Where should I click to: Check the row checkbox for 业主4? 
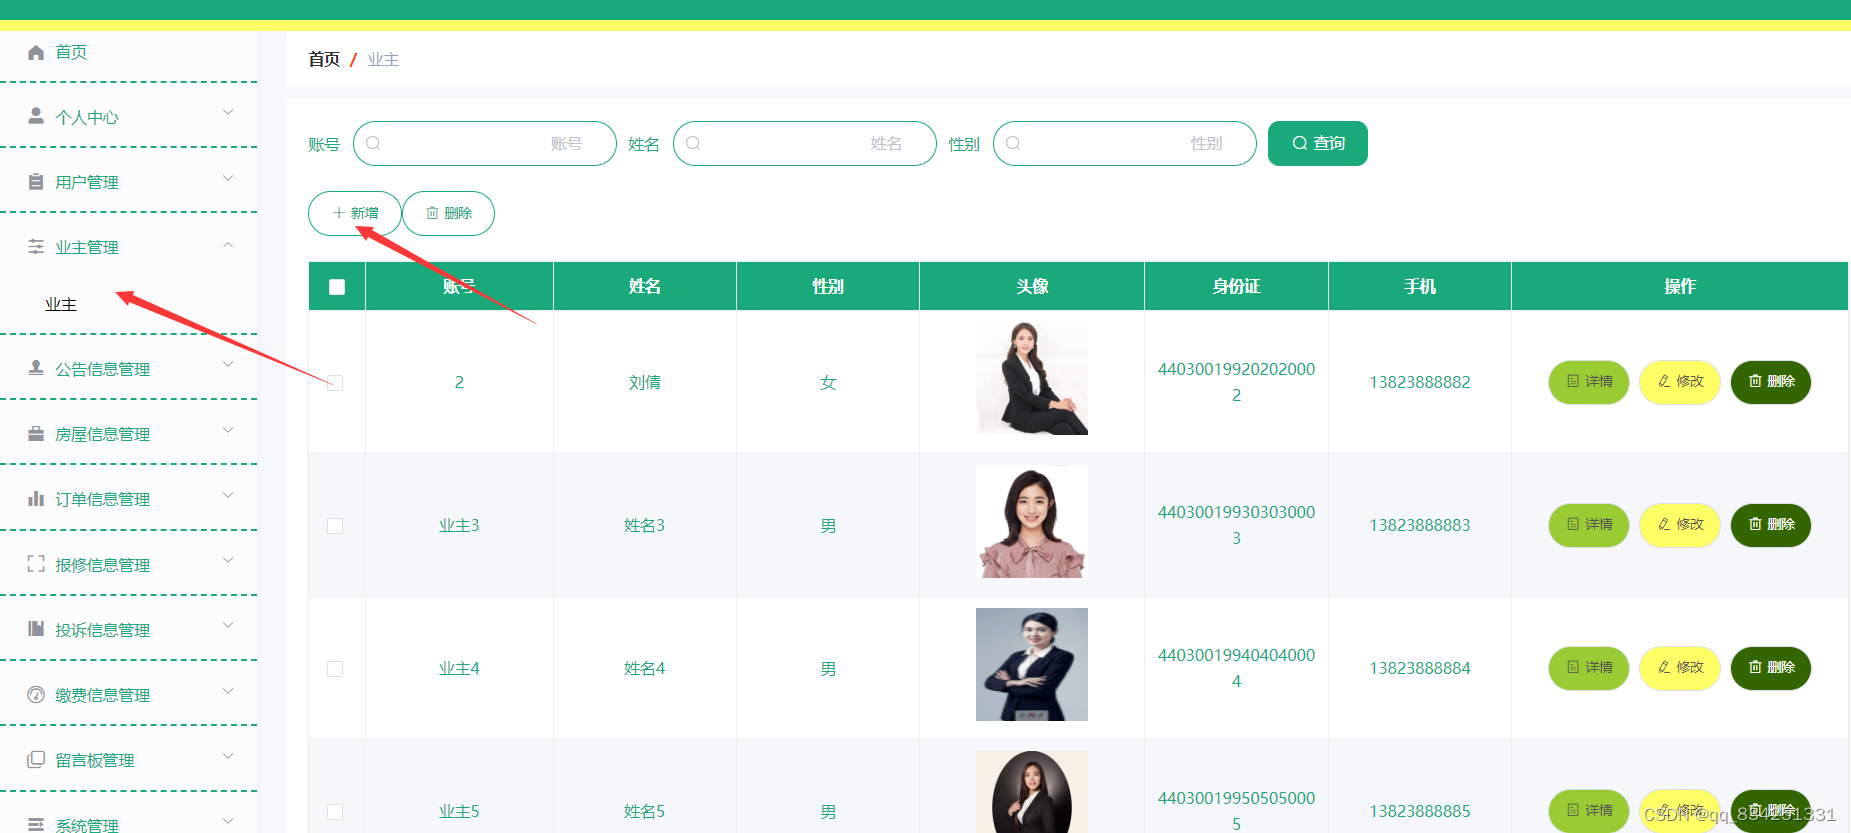click(x=335, y=669)
